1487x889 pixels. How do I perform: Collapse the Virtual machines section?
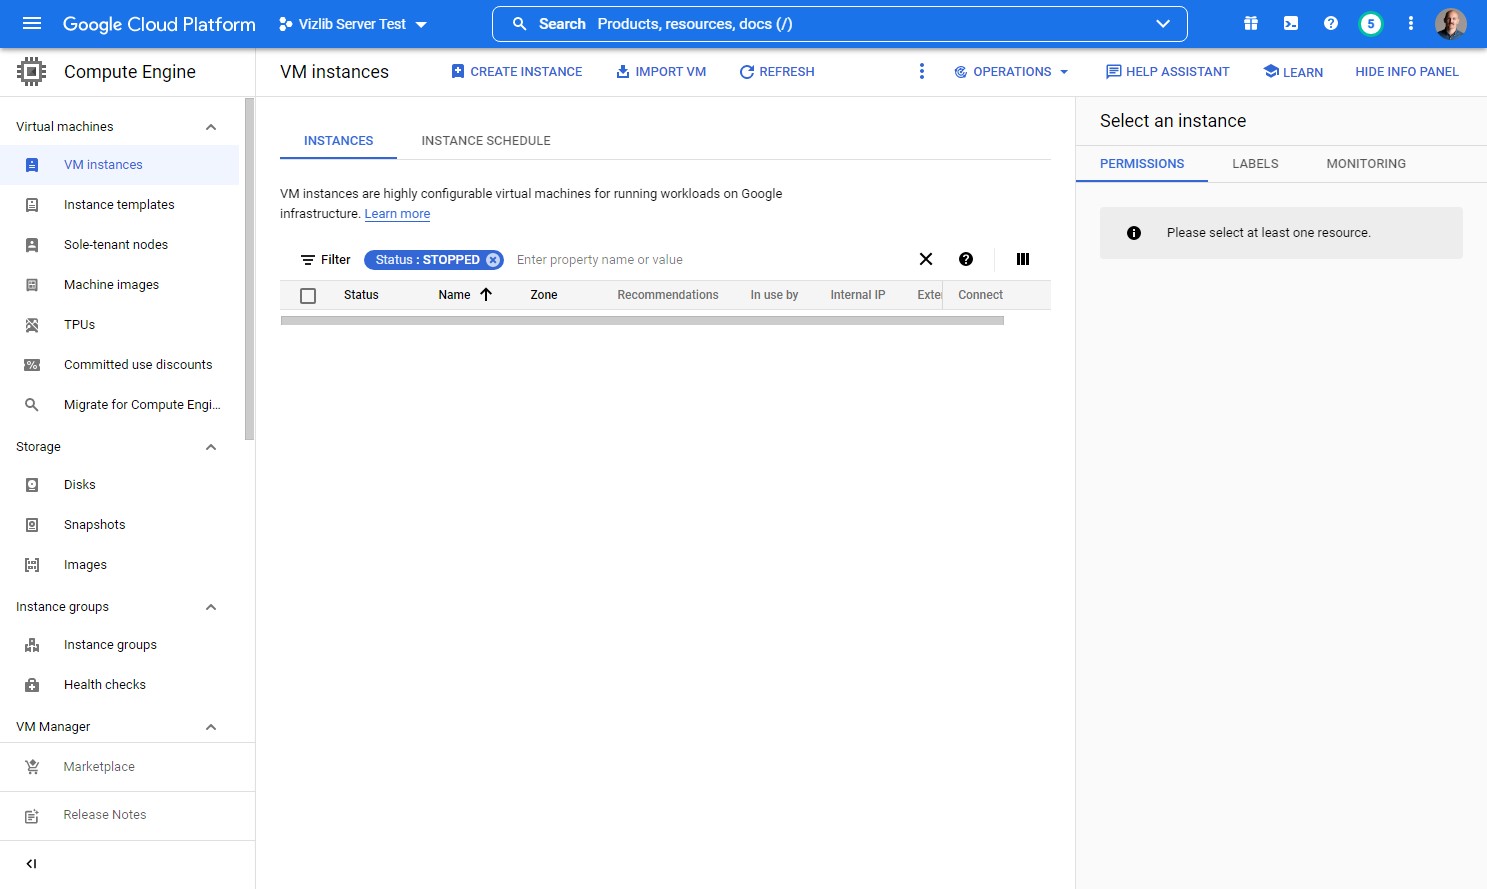point(211,127)
